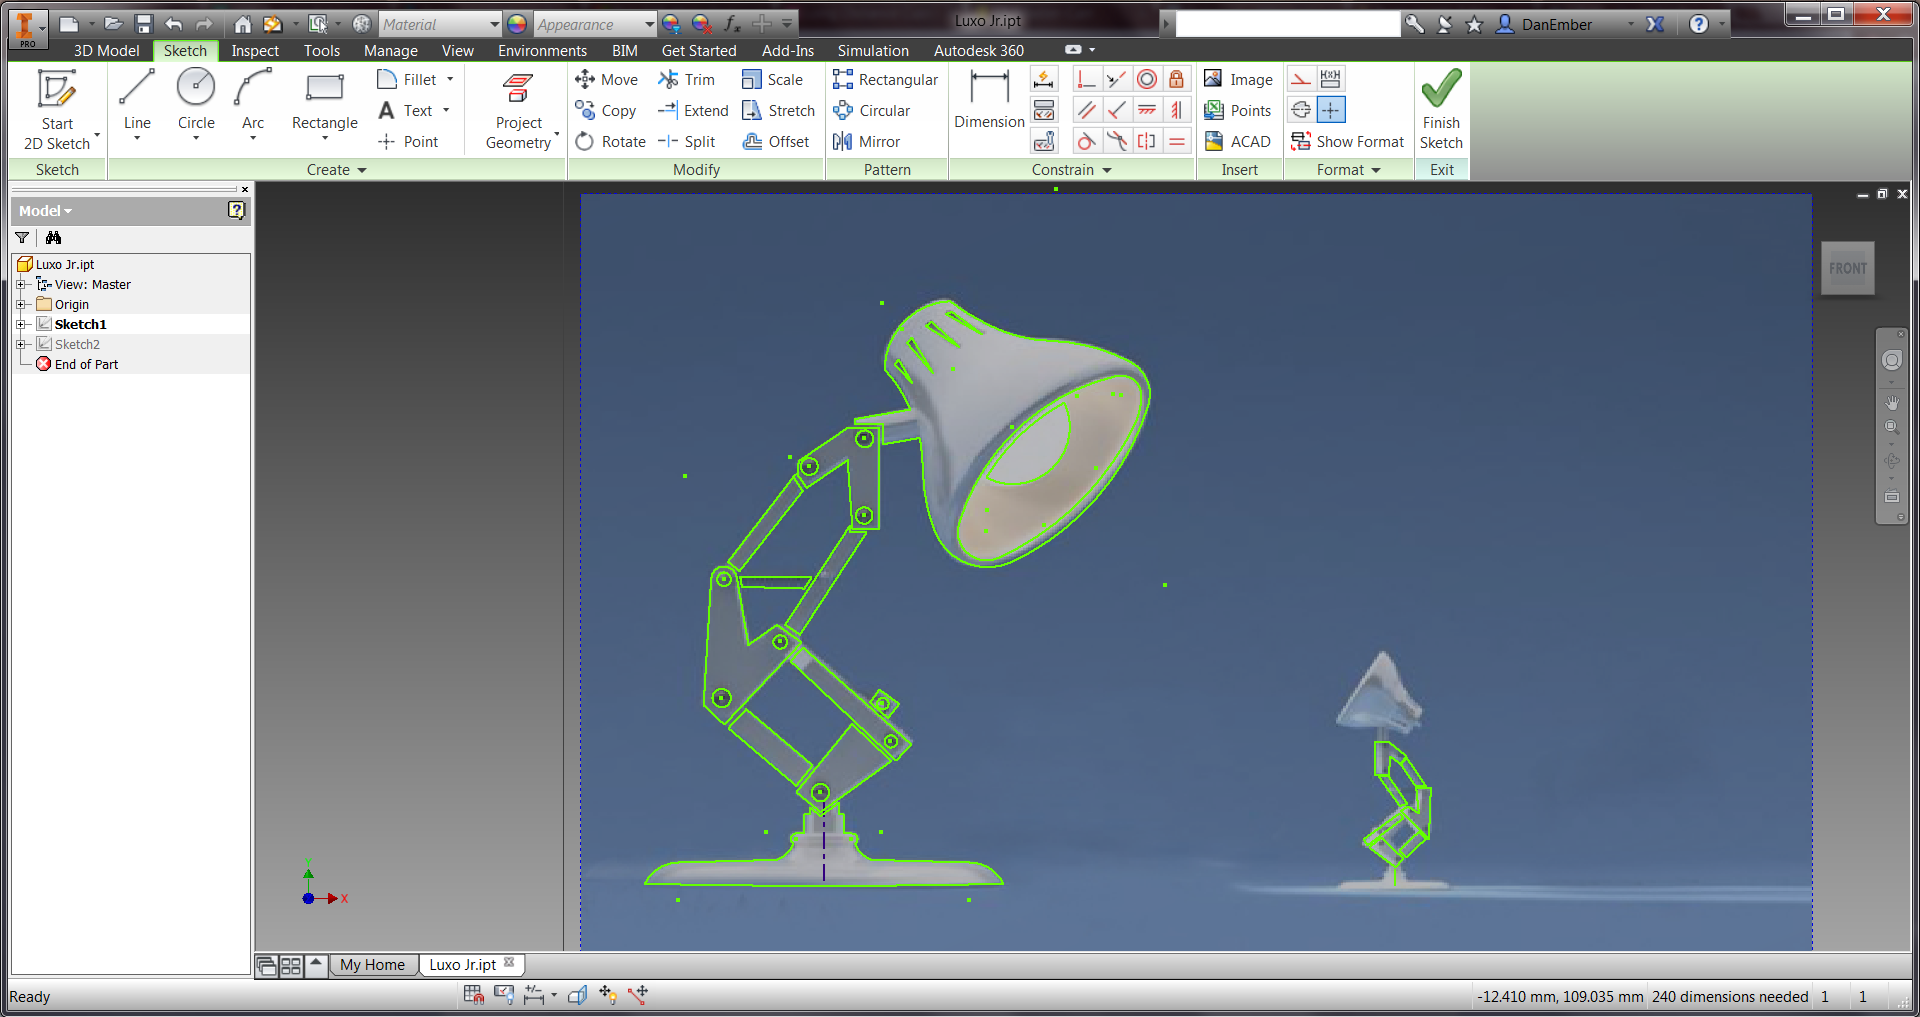Apply the Coincident constraint
1920x1017 pixels.
(x=1087, y=79)
